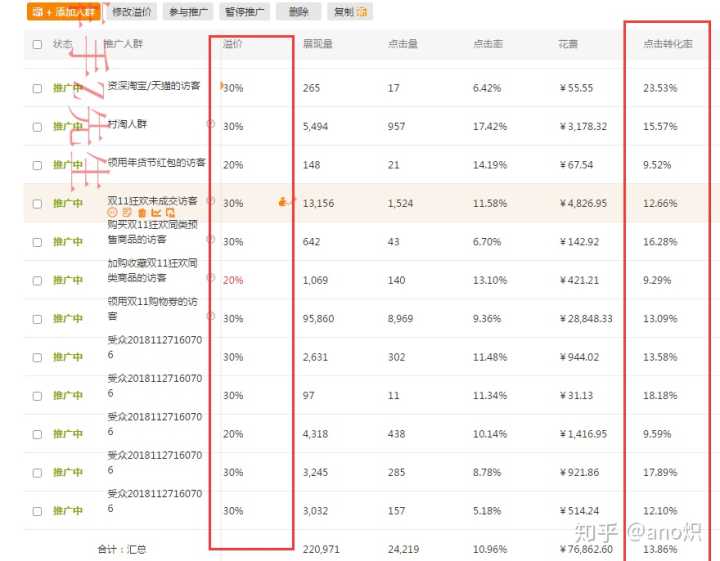The image size is (720, 561).
Task: Click the delete trash icon in highlighted row
Action: (141, 213)
